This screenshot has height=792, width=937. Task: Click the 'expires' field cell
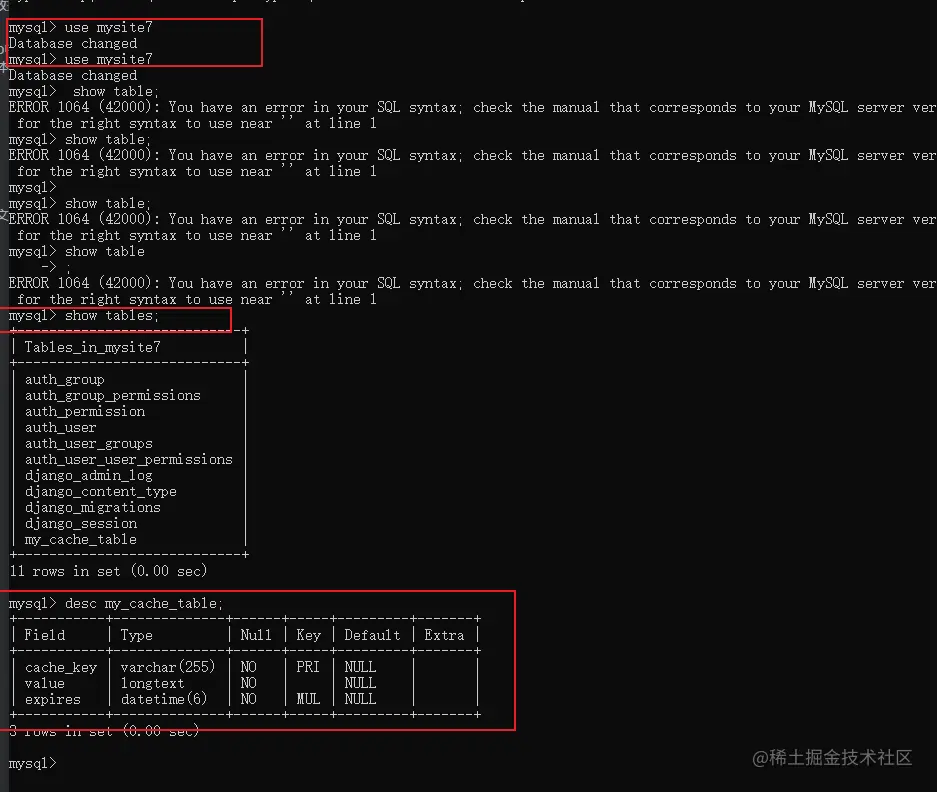click(53, 699)
